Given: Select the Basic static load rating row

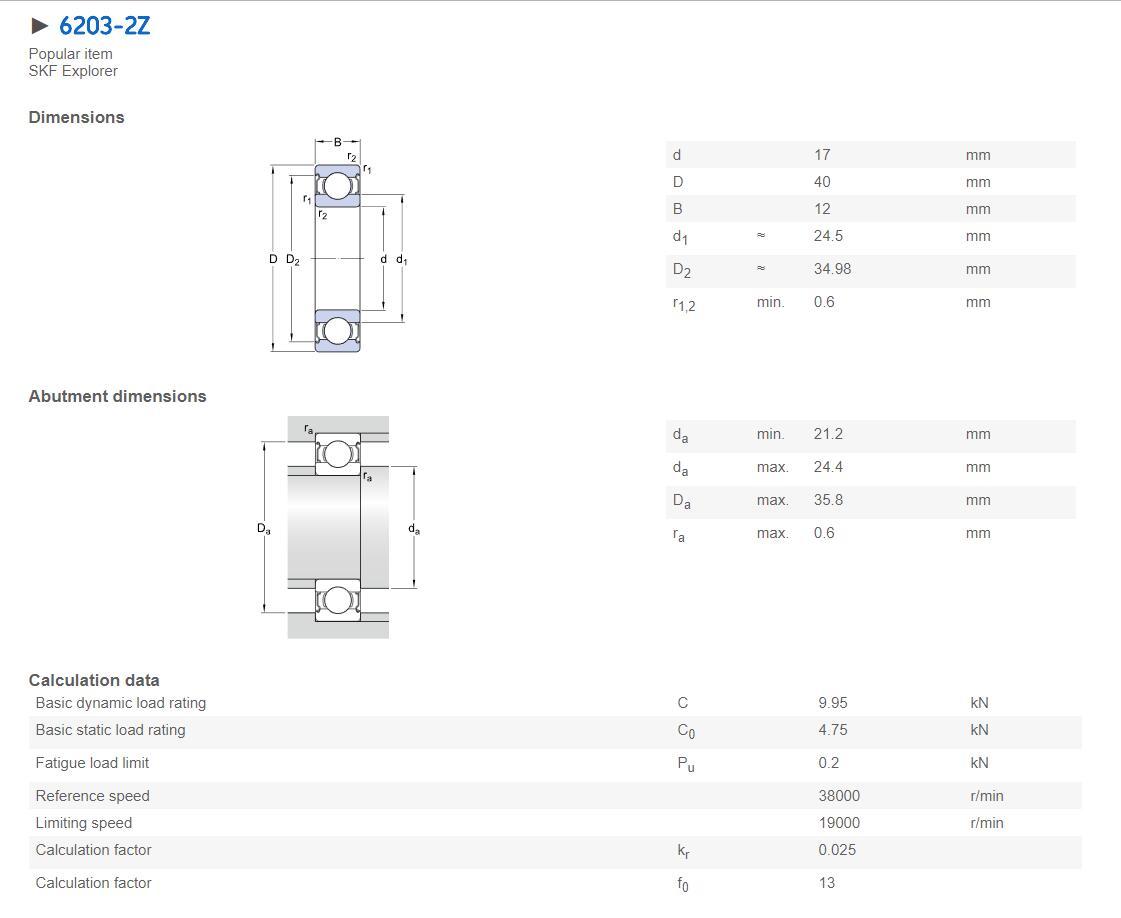Looking at the screenshot, I should (555, 732).
